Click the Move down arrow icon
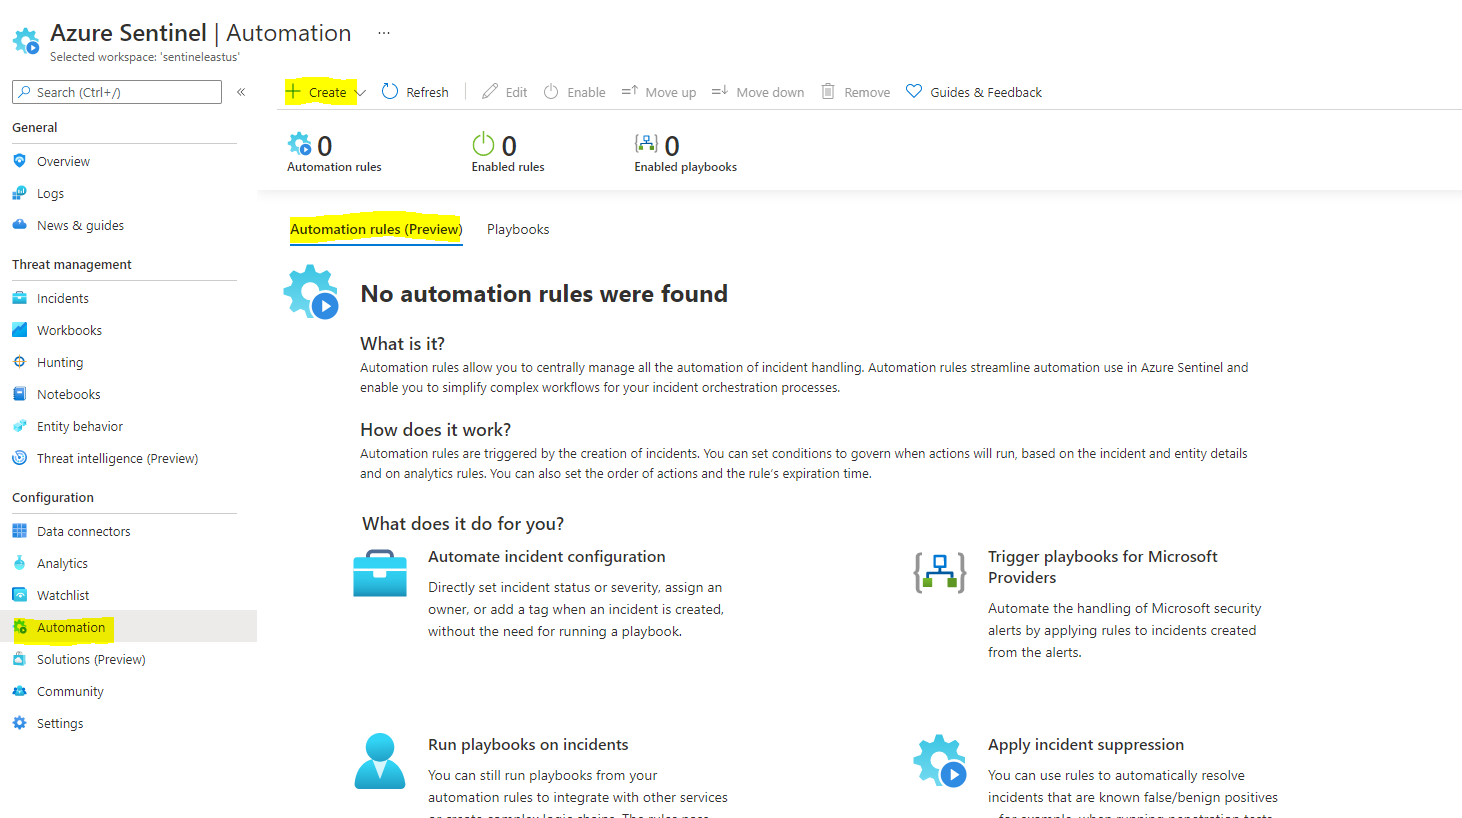This screenshot has width=1462, height=818. [720, 91]
